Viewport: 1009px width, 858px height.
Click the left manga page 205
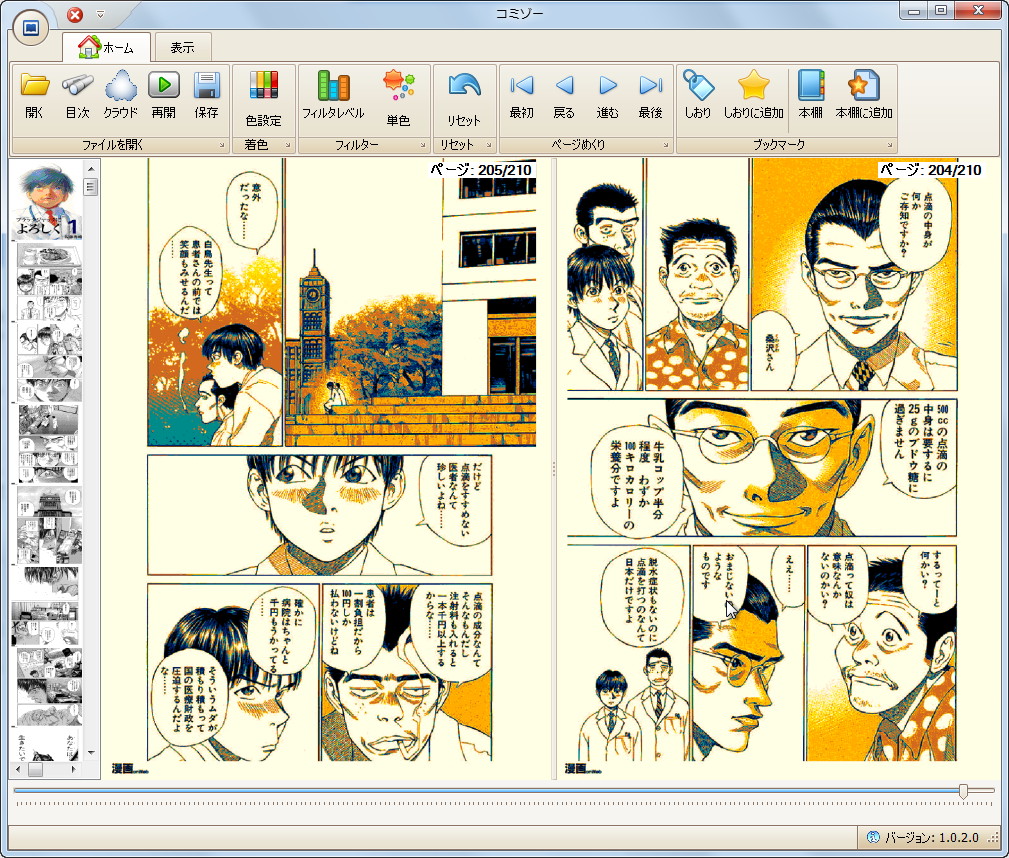[328, 469]
